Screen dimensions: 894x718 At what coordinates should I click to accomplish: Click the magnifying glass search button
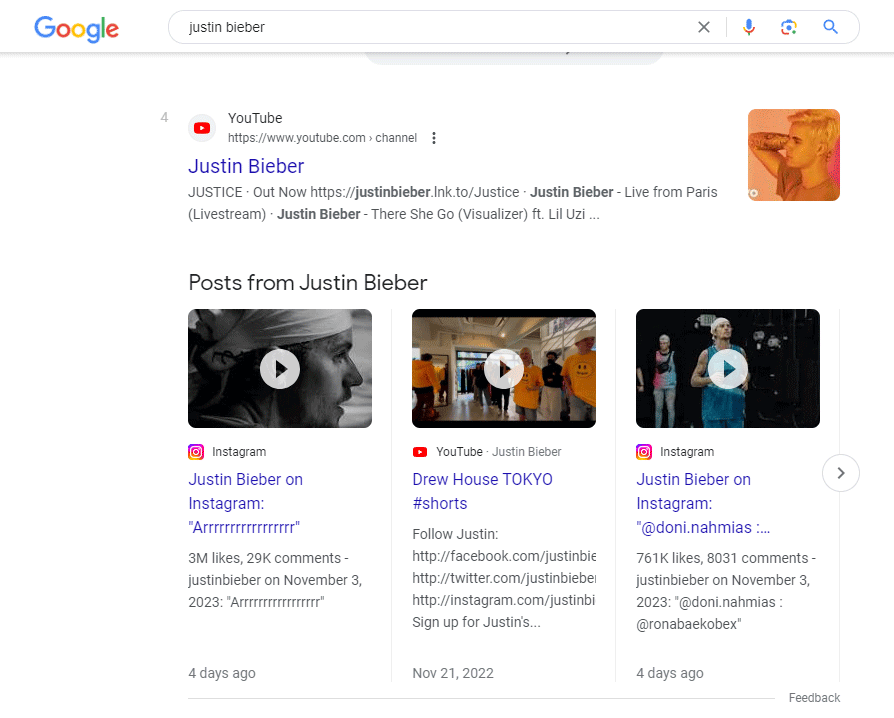tap(830, 27)
